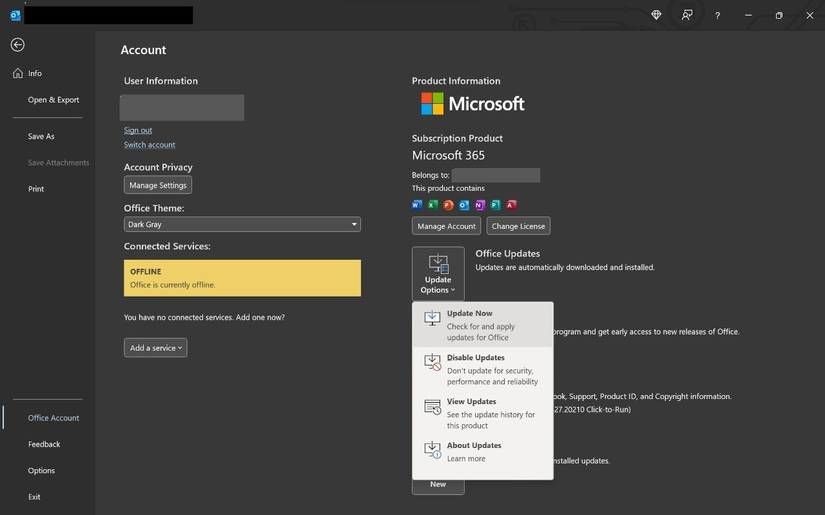Select Disable Updates option

pos(482,369)
